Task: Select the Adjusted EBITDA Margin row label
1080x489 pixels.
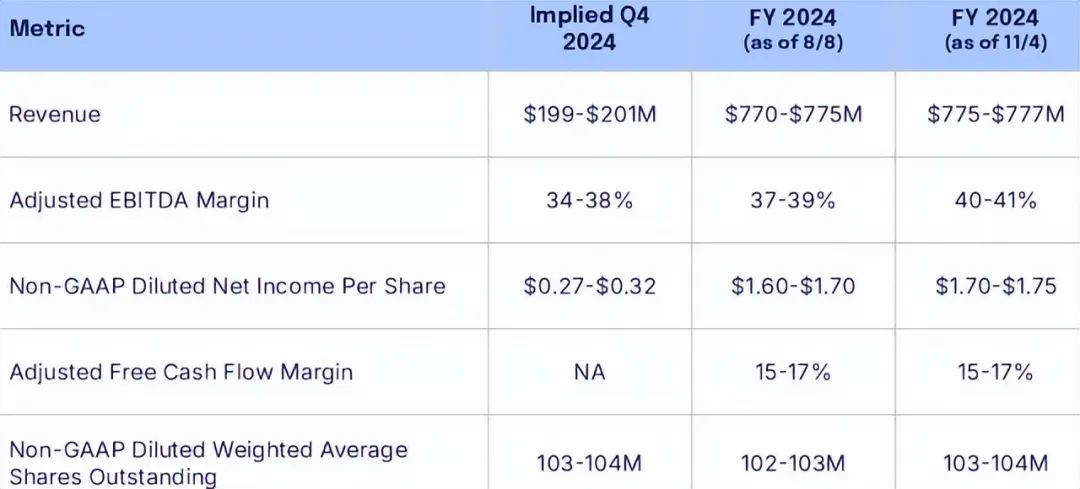Action: [x=139, y=200]
